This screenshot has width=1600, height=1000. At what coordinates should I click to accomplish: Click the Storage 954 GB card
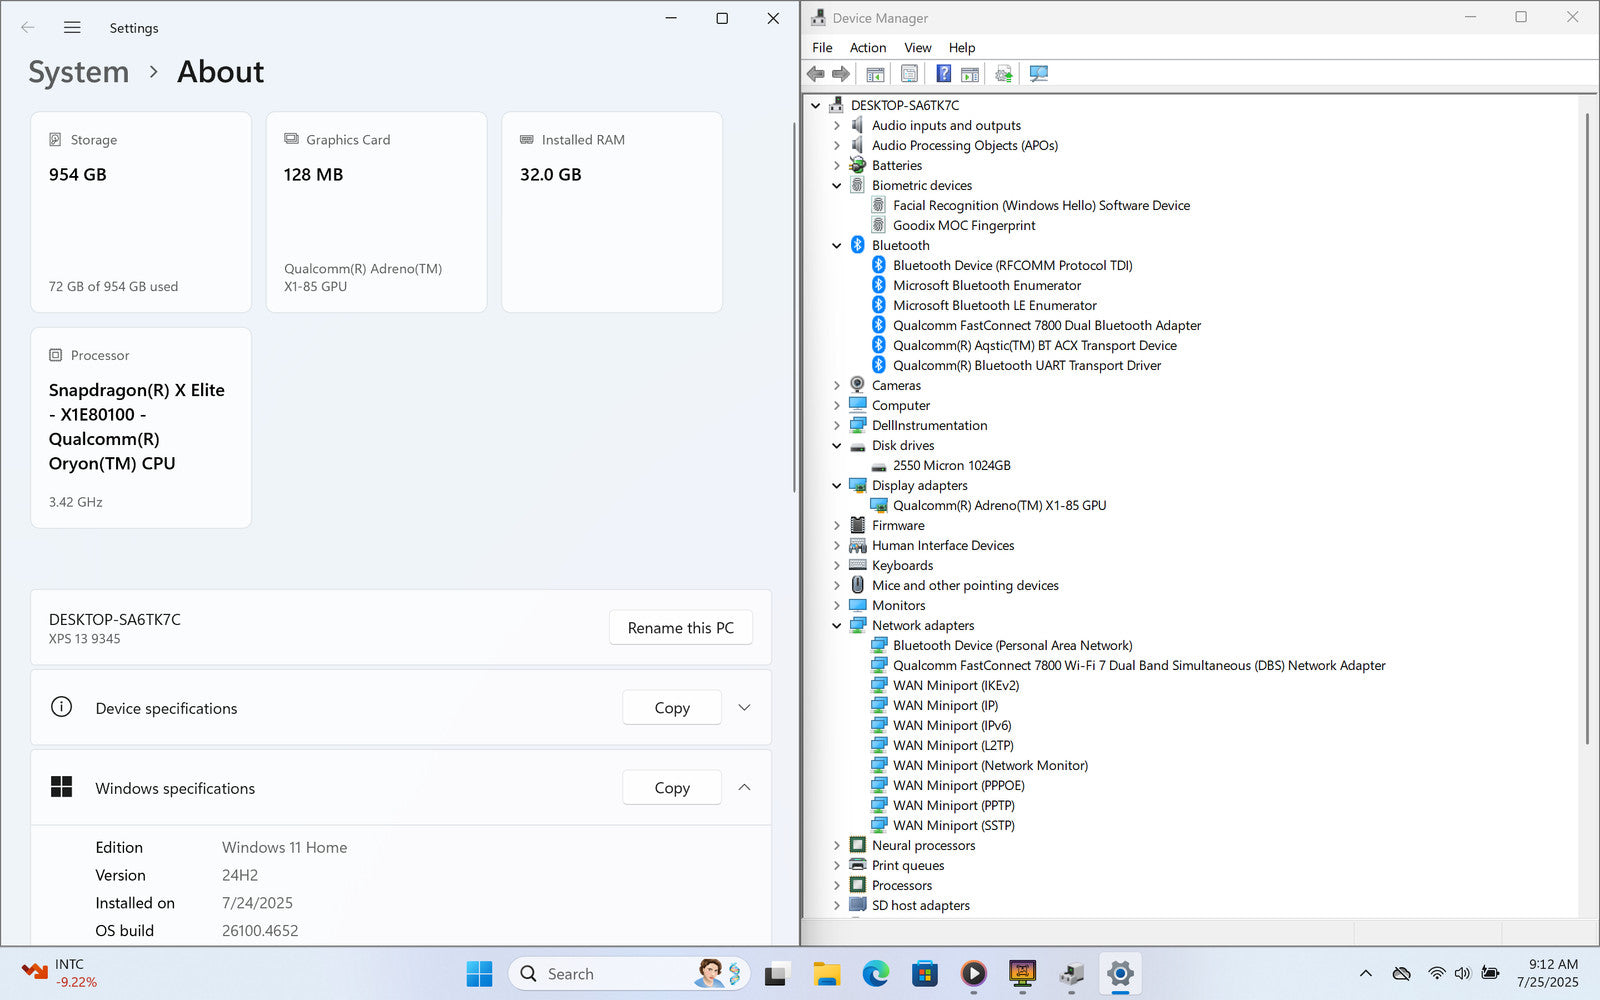coord(141,212)
